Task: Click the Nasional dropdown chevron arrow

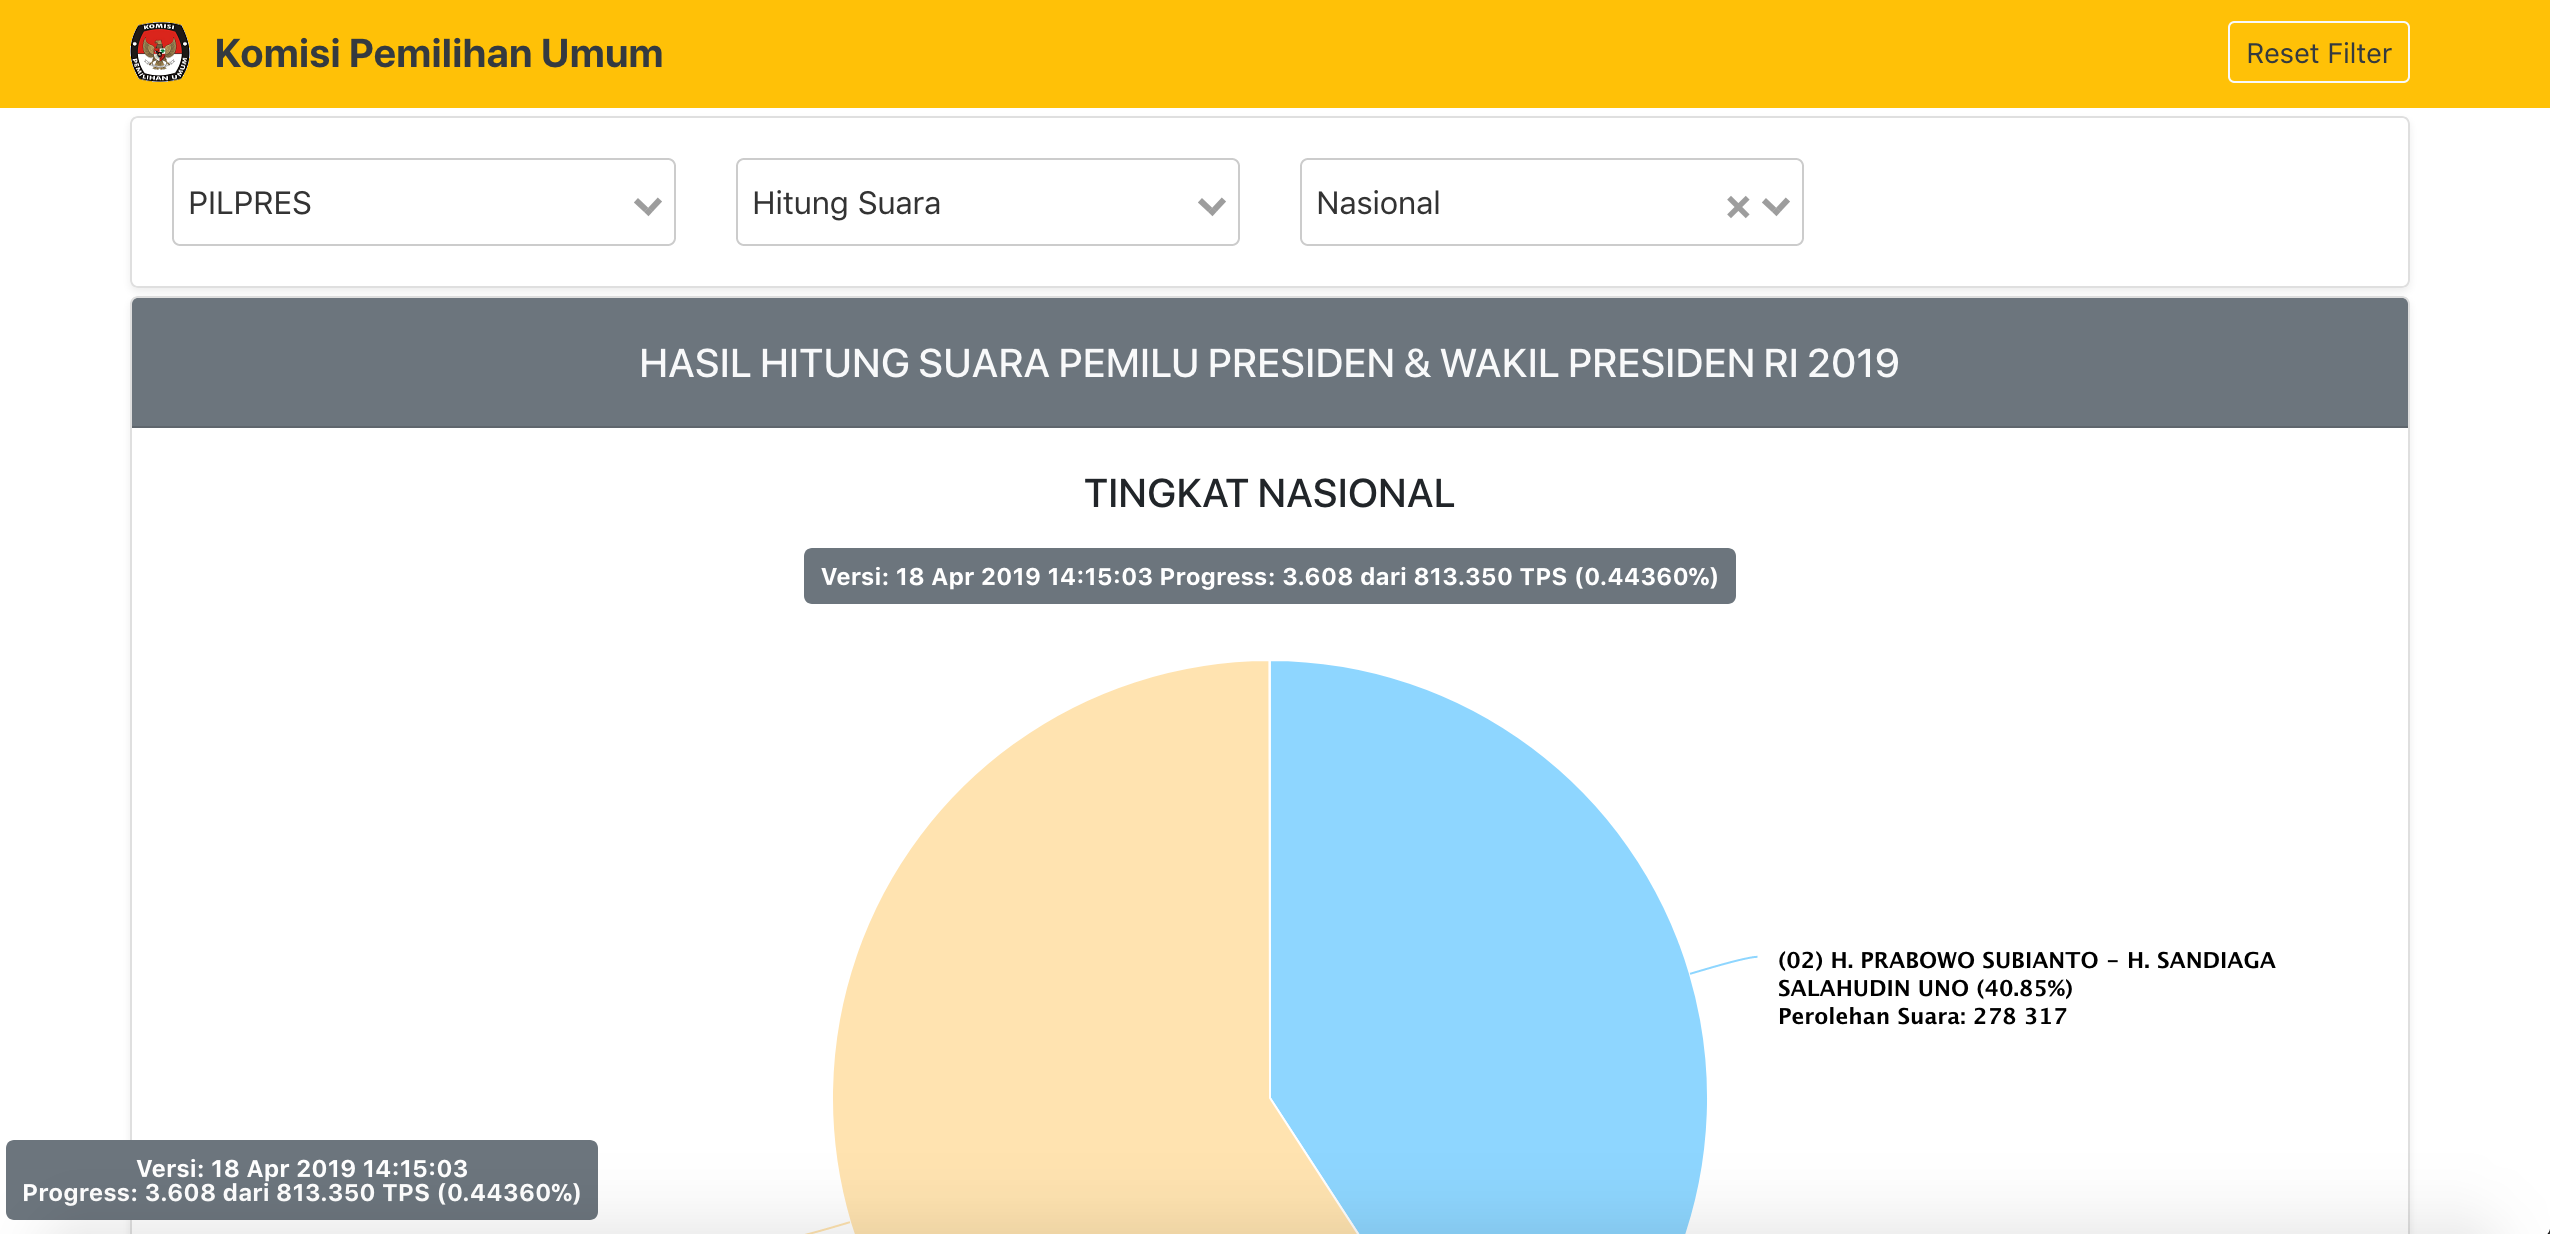Action: tap(1776, 206)
